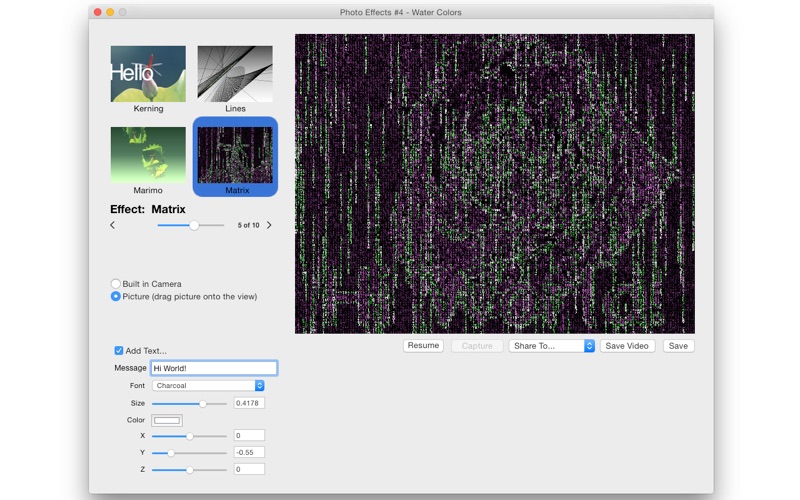The height and width of the screenshot is (500, 800).
Task: Expand the Share To menu
Action: [551, 346]
